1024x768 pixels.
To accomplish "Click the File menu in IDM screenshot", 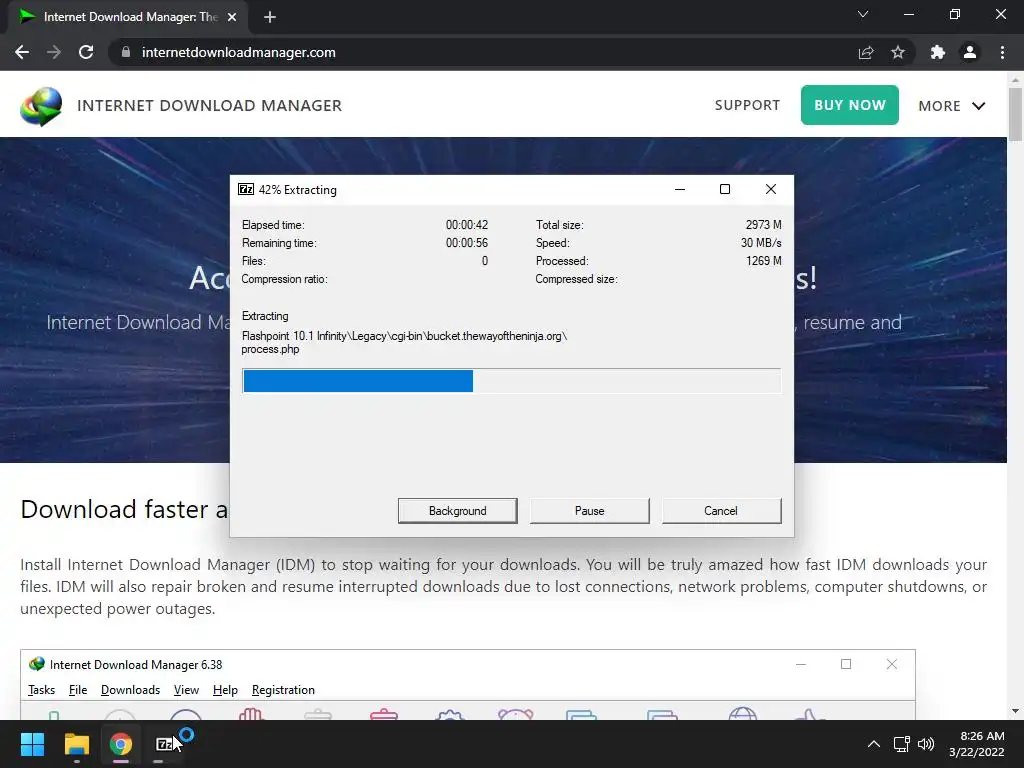I will pos(78,690).
